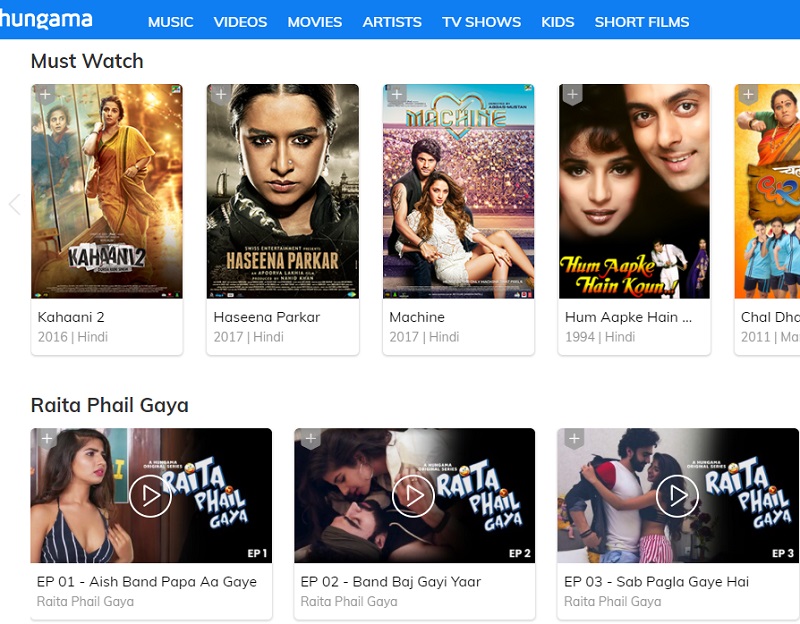
Task: Open the Must Watch section heading
Action: coord(87,61)
